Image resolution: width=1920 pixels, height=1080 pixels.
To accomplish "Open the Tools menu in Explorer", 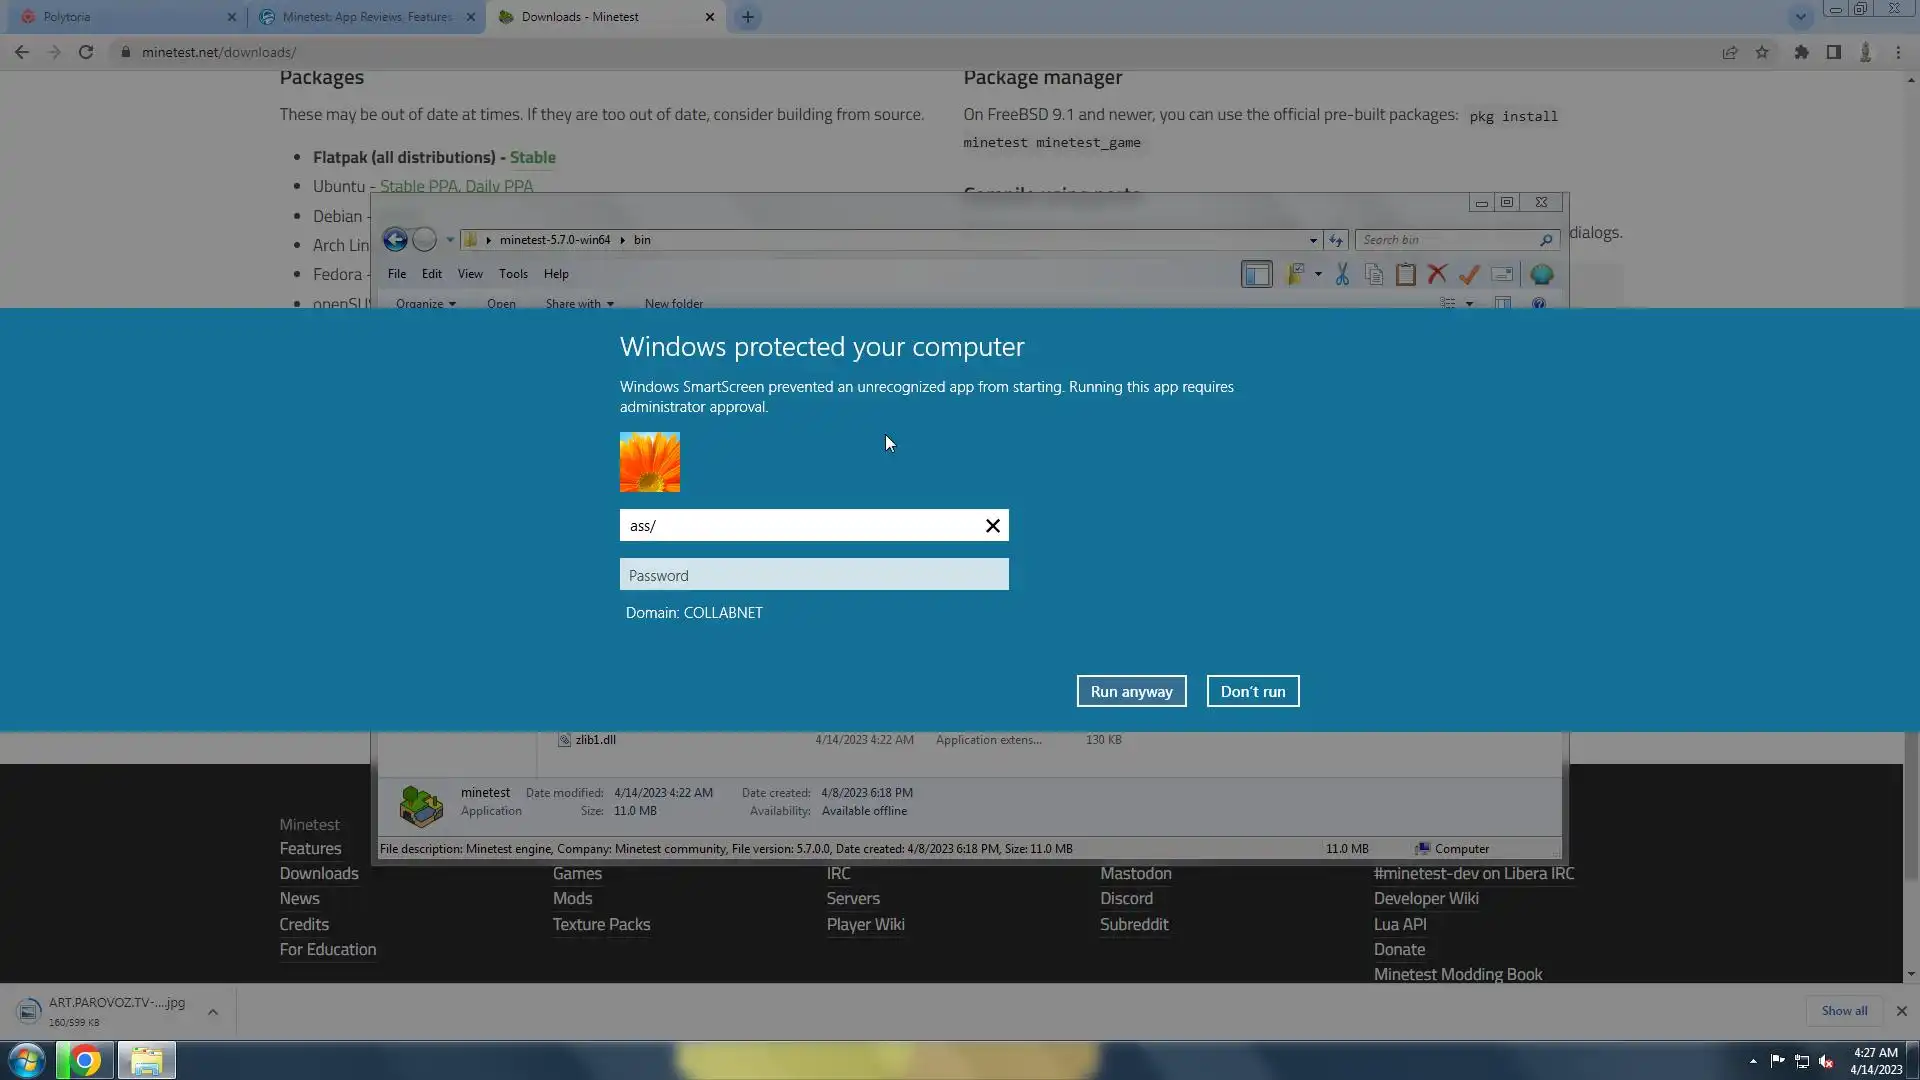I will tap(513, 274).
